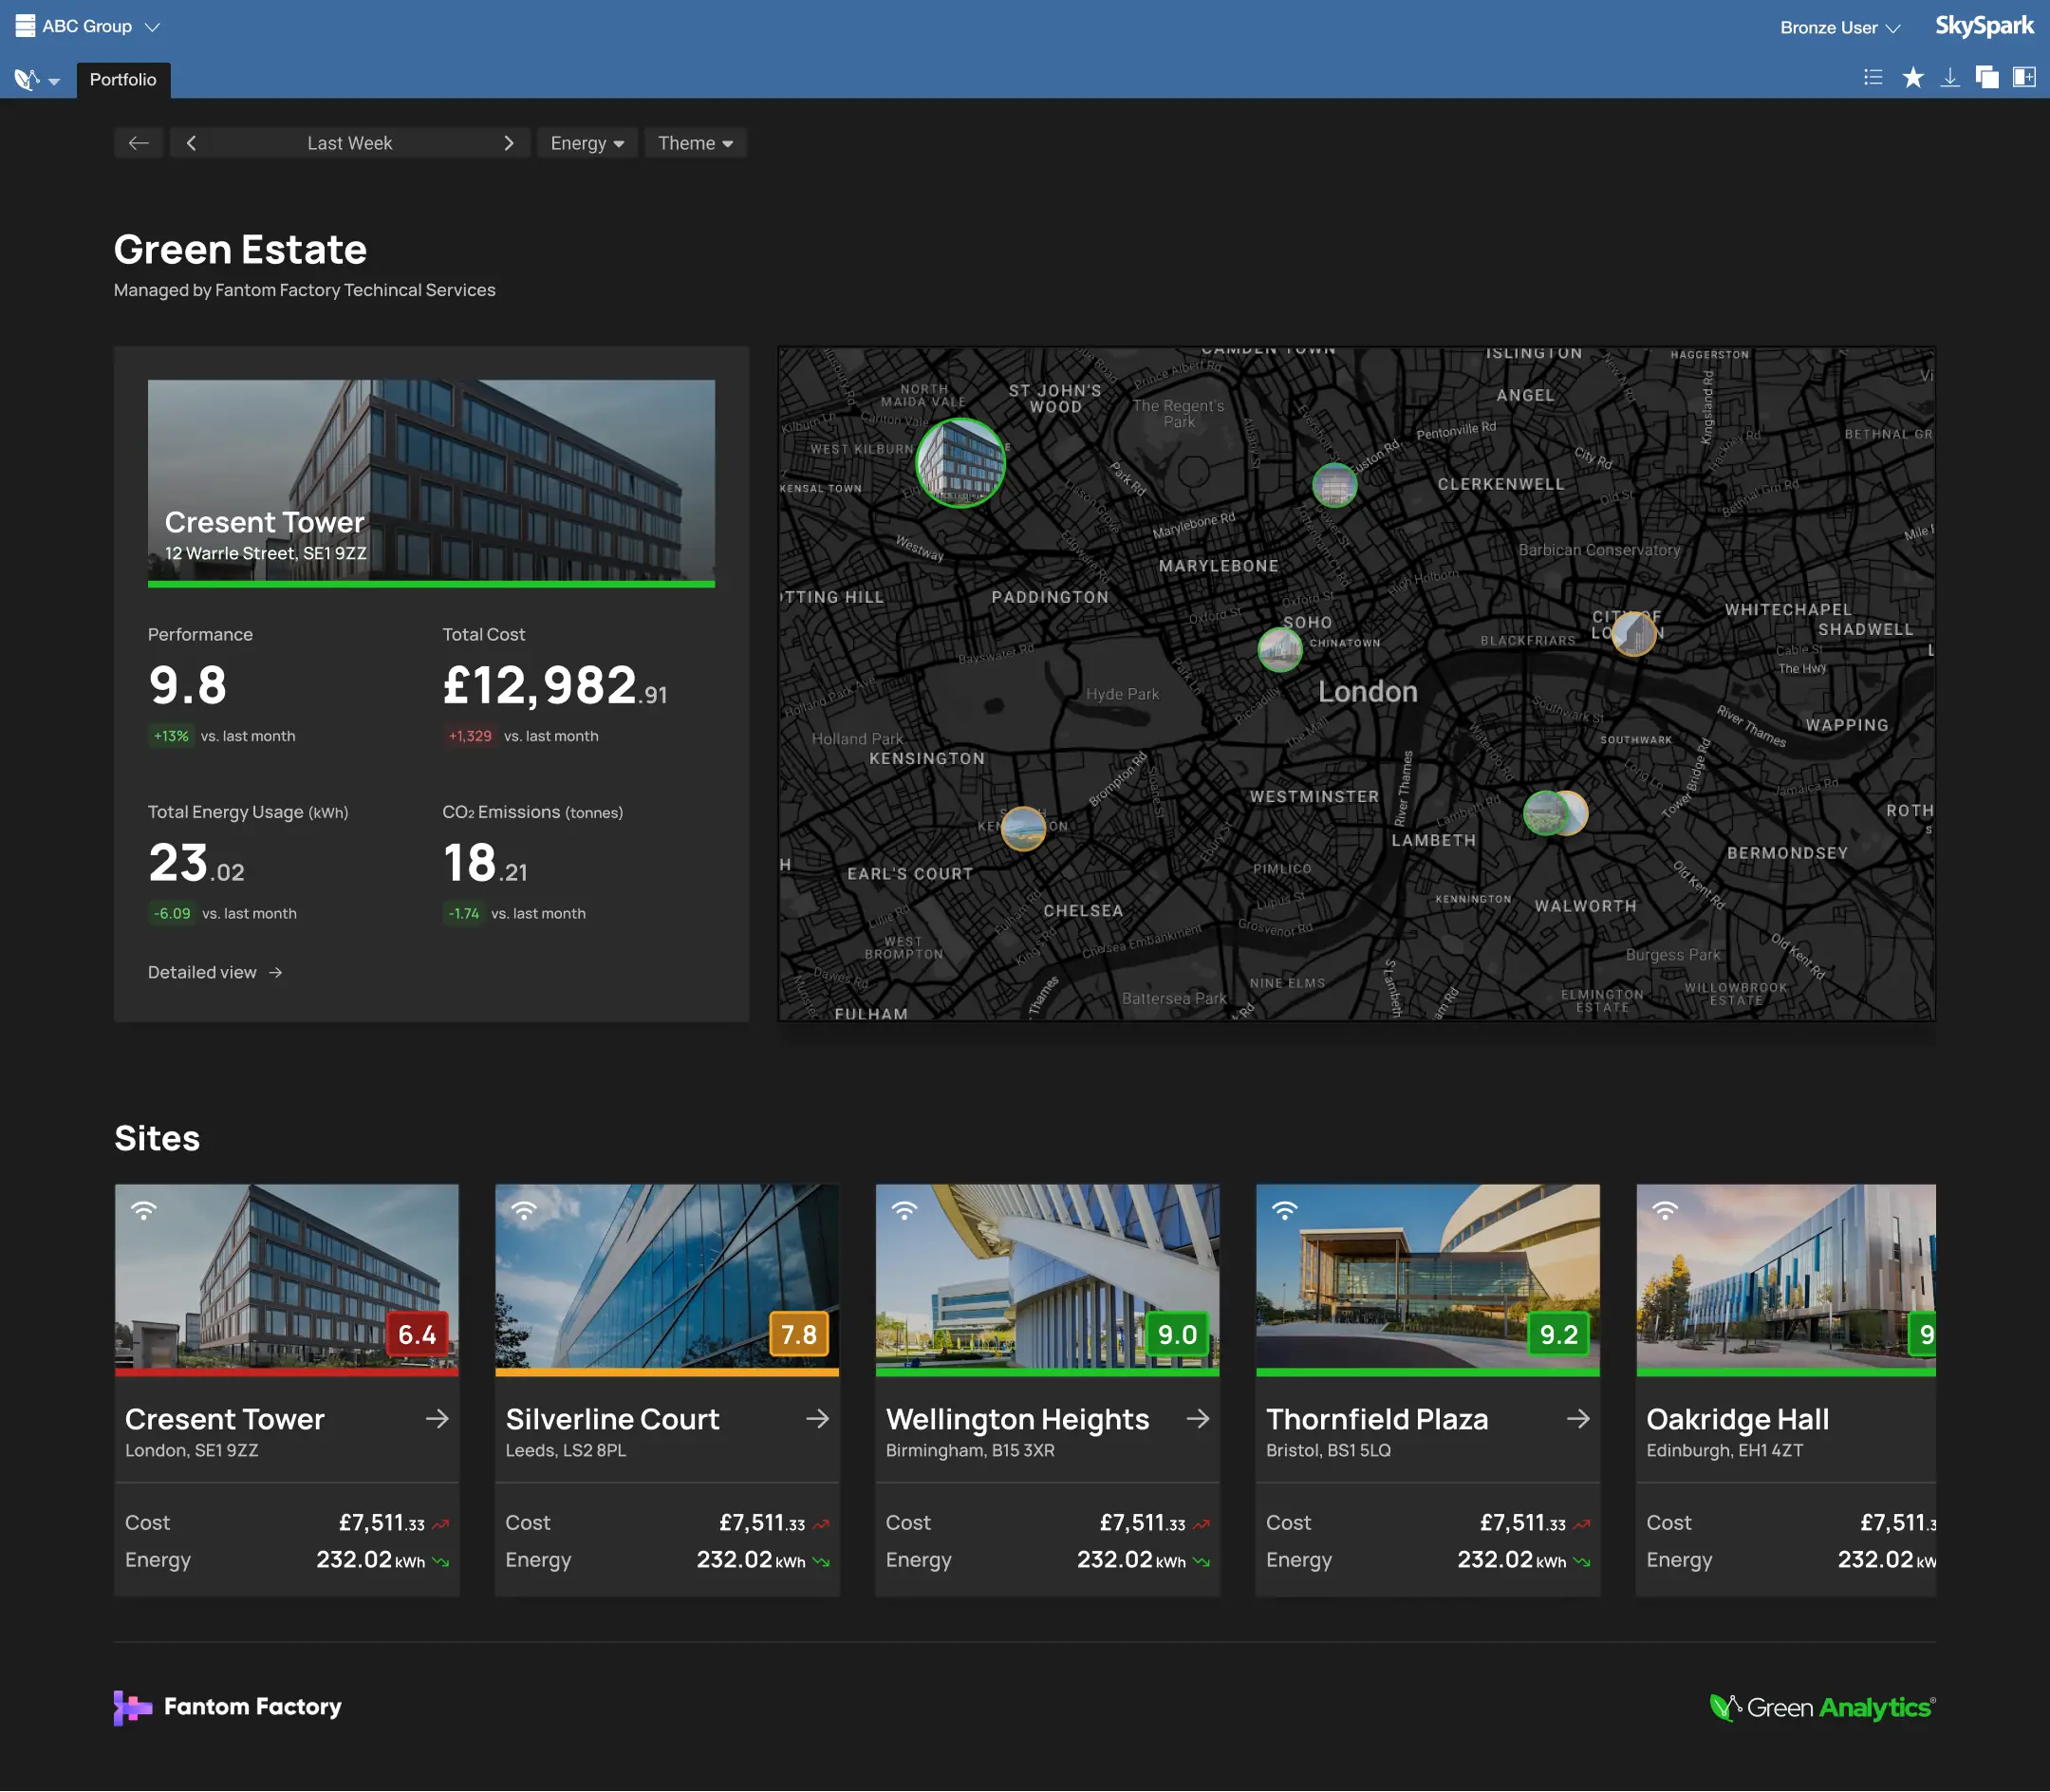Open Wellington Heights via its arrow

tap(1198, 1418)
